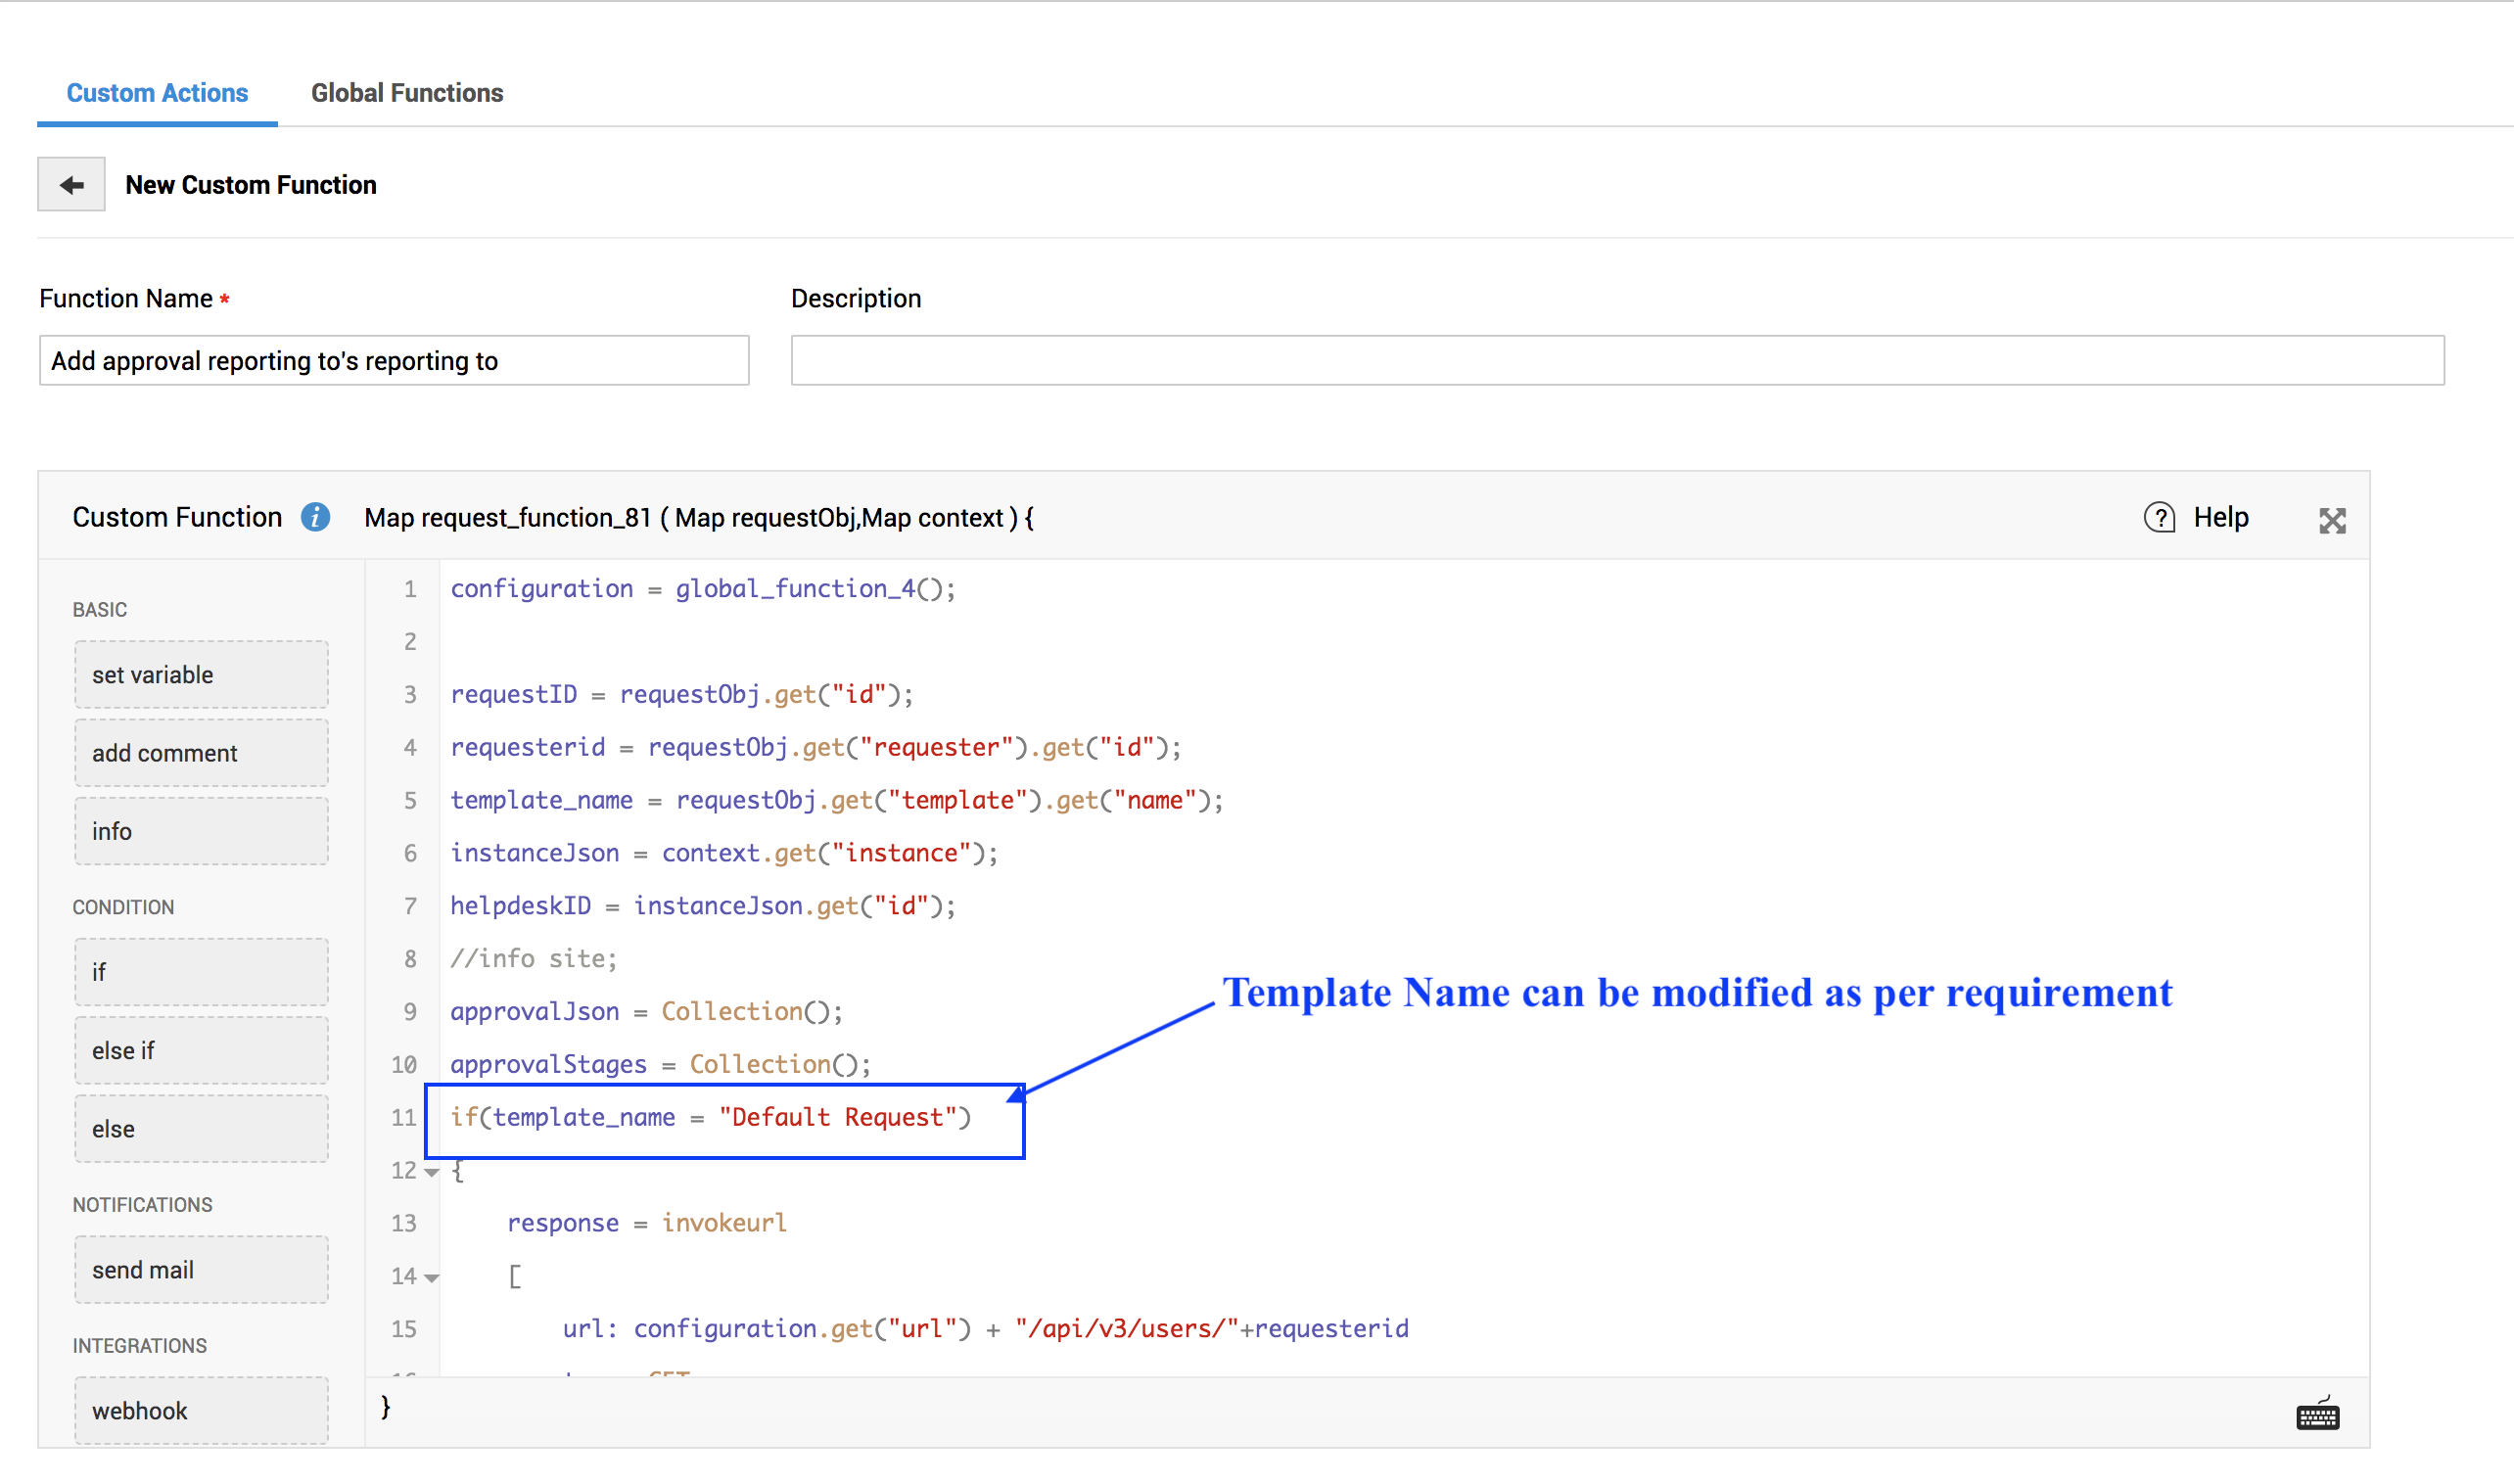Add an else if condition block

point(201,1050)
